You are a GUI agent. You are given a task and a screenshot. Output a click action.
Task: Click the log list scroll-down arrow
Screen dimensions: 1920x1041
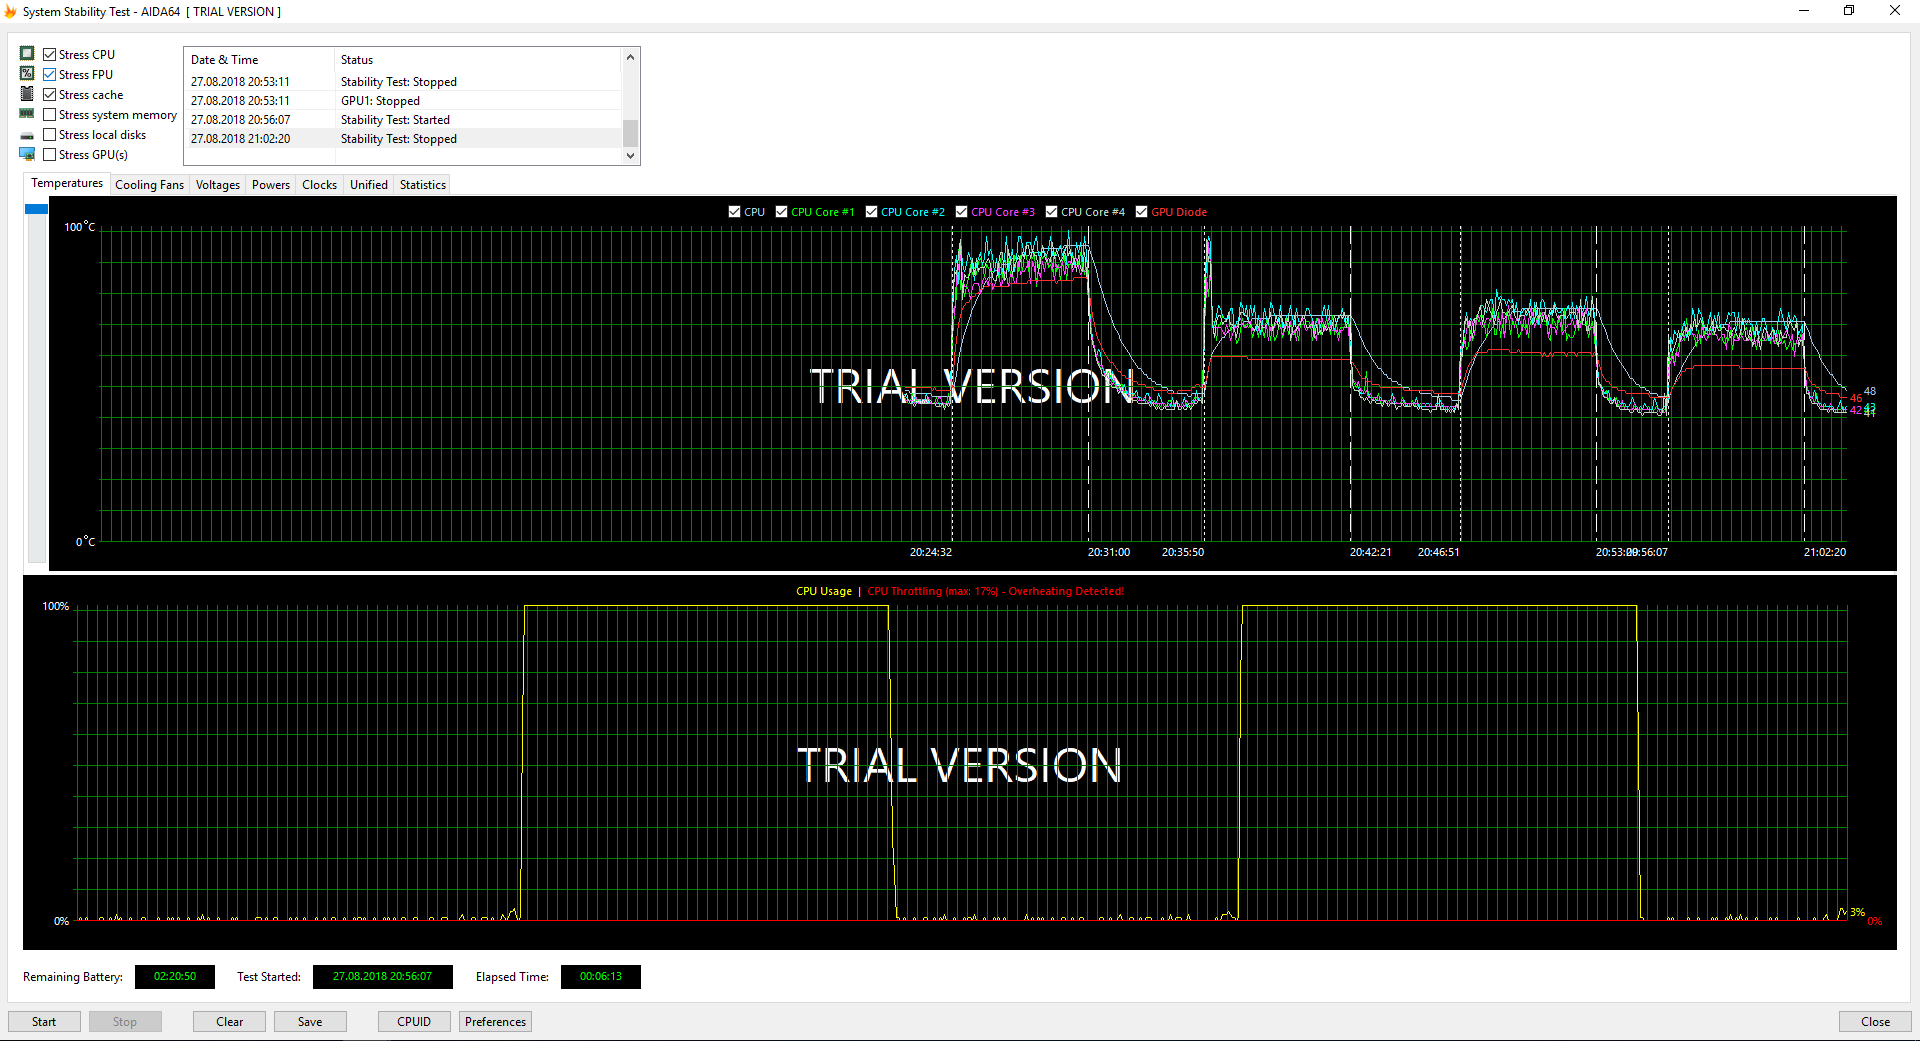coord(630,155)
